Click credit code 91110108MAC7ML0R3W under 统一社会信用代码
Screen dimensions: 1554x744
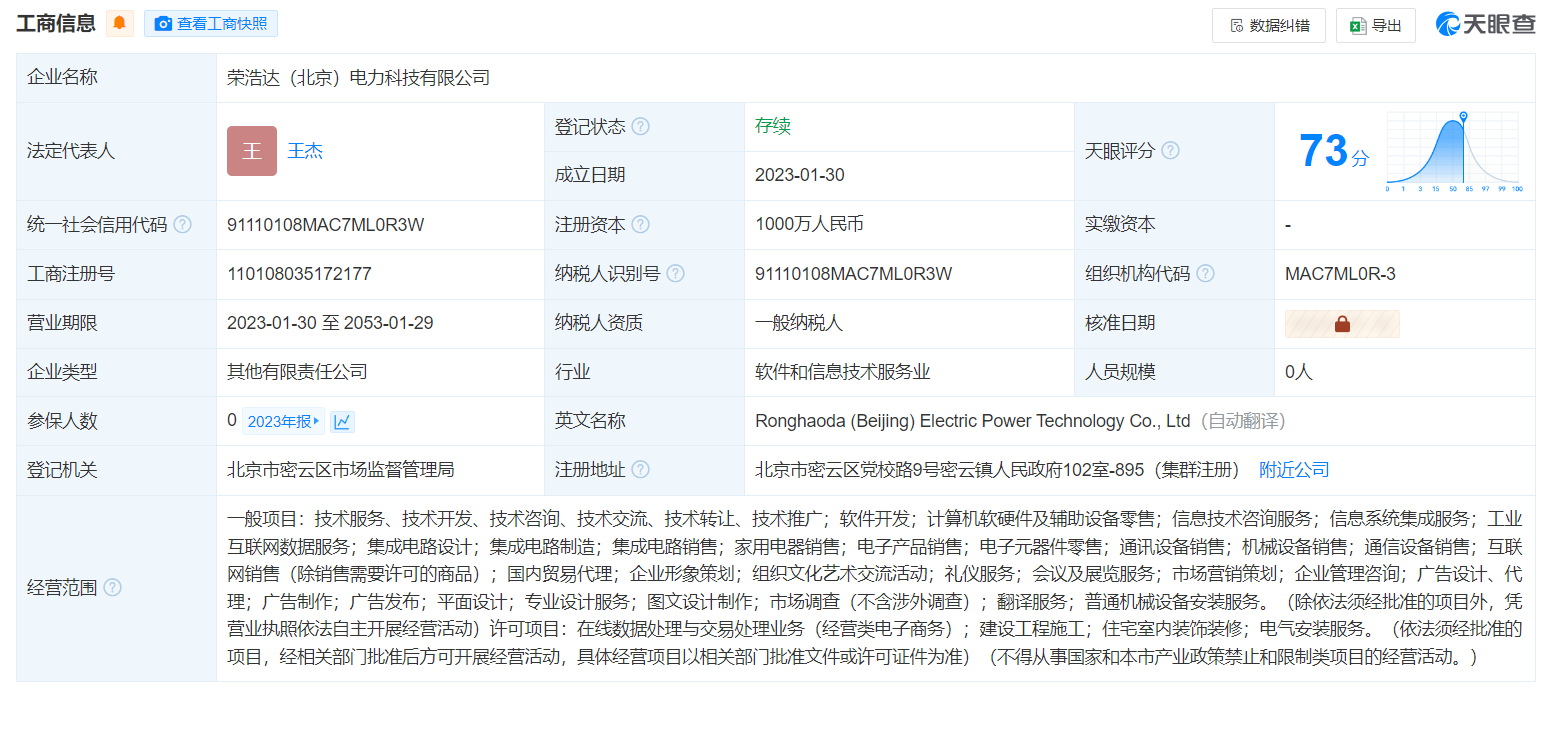point(326,225)
